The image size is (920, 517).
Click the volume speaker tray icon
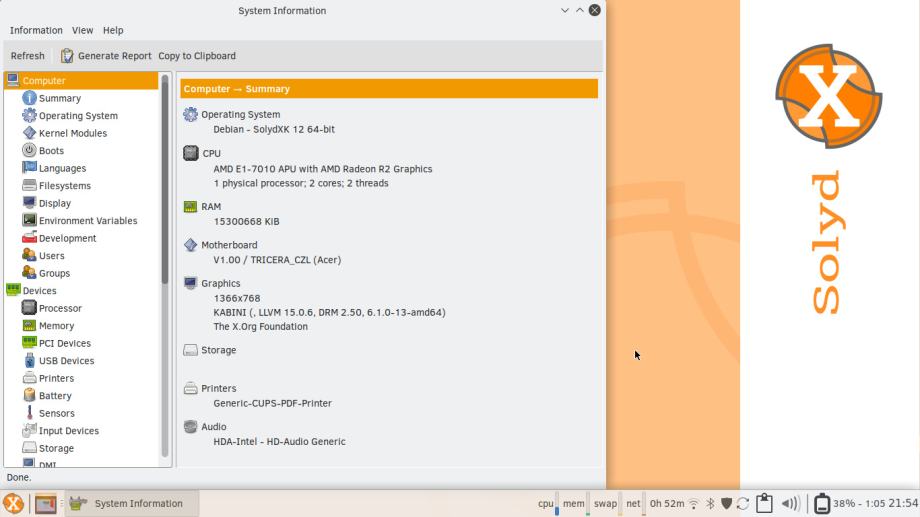(790, 504)
